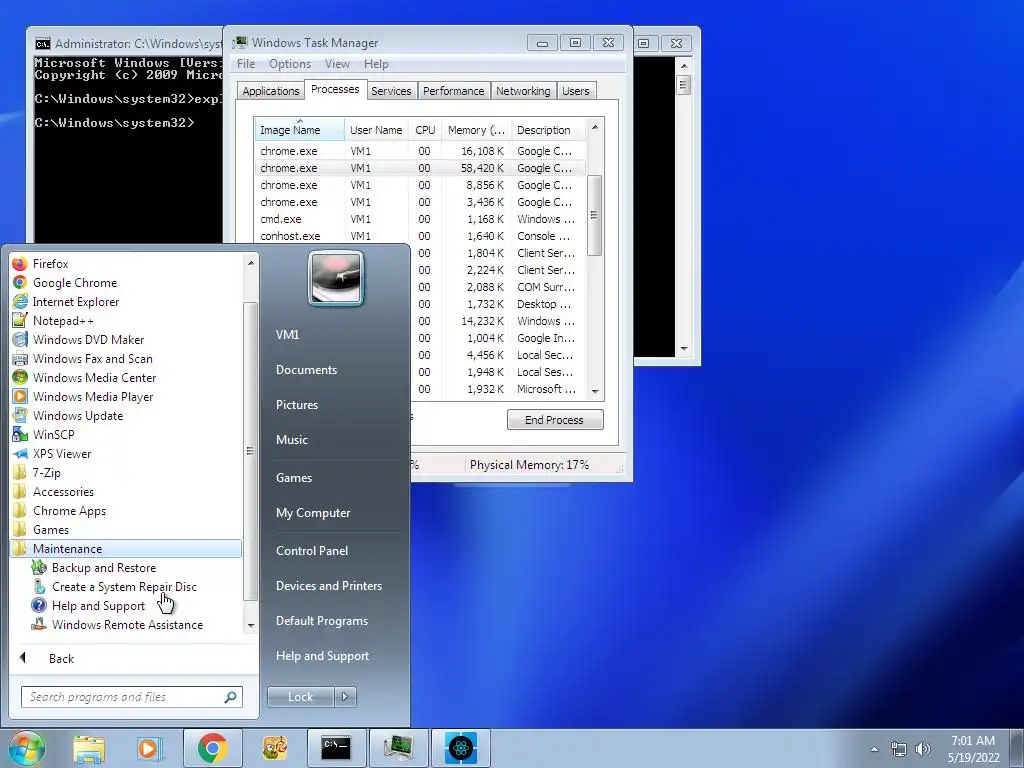Screen dimensions: 1024x768
Task: Click the network tray icon
Action: click(899, 749)
